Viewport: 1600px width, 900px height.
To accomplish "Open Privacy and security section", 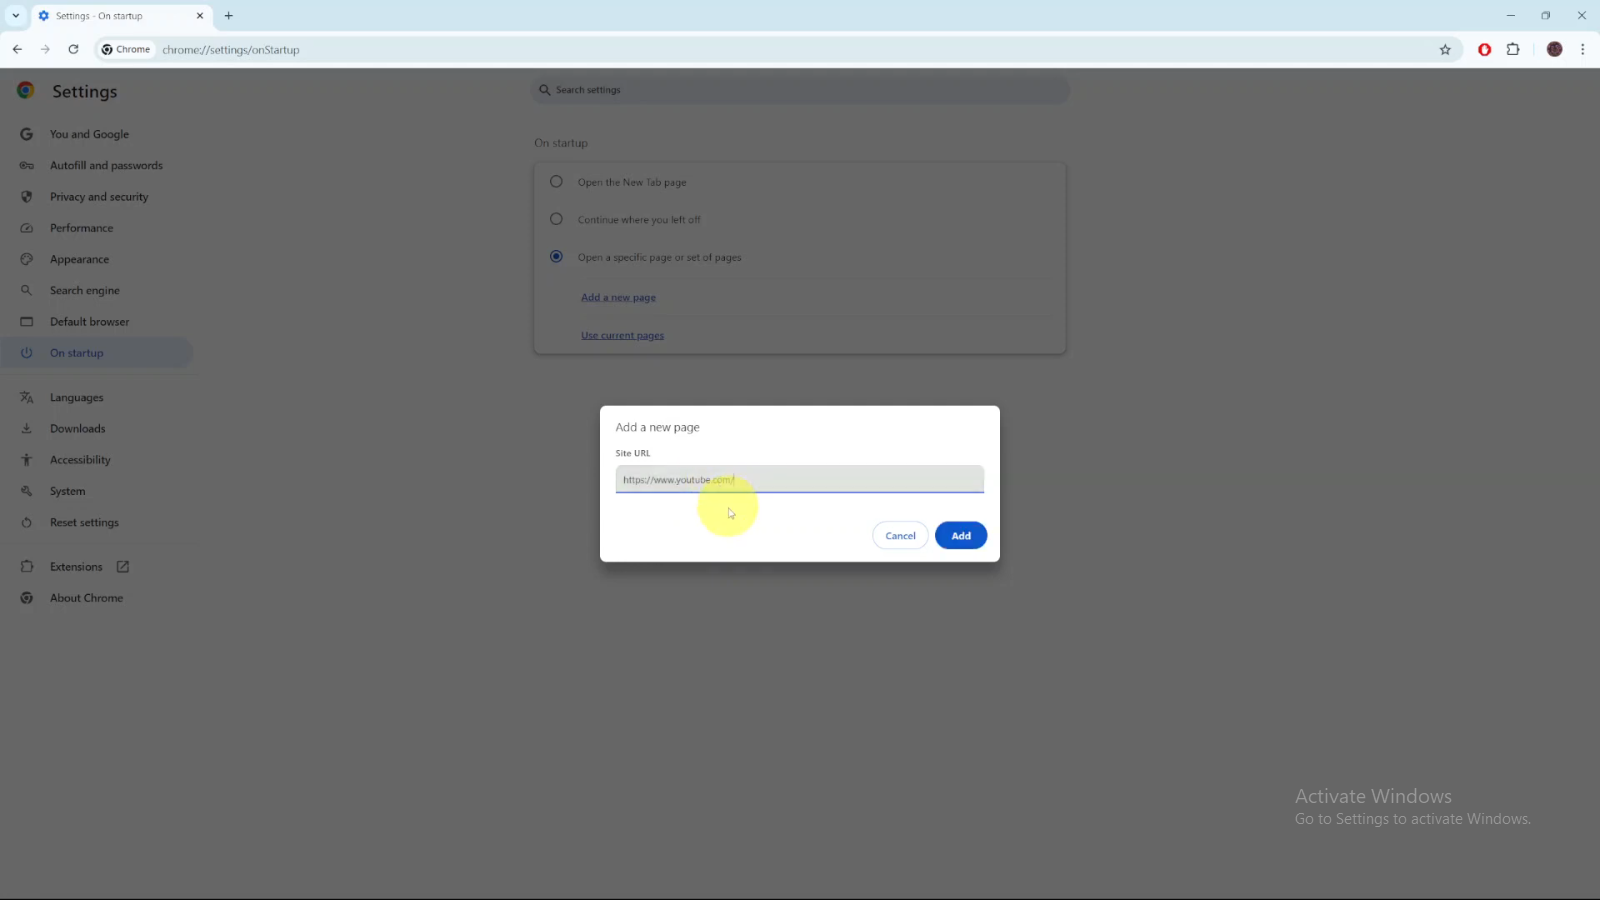I will coord(99,197).
